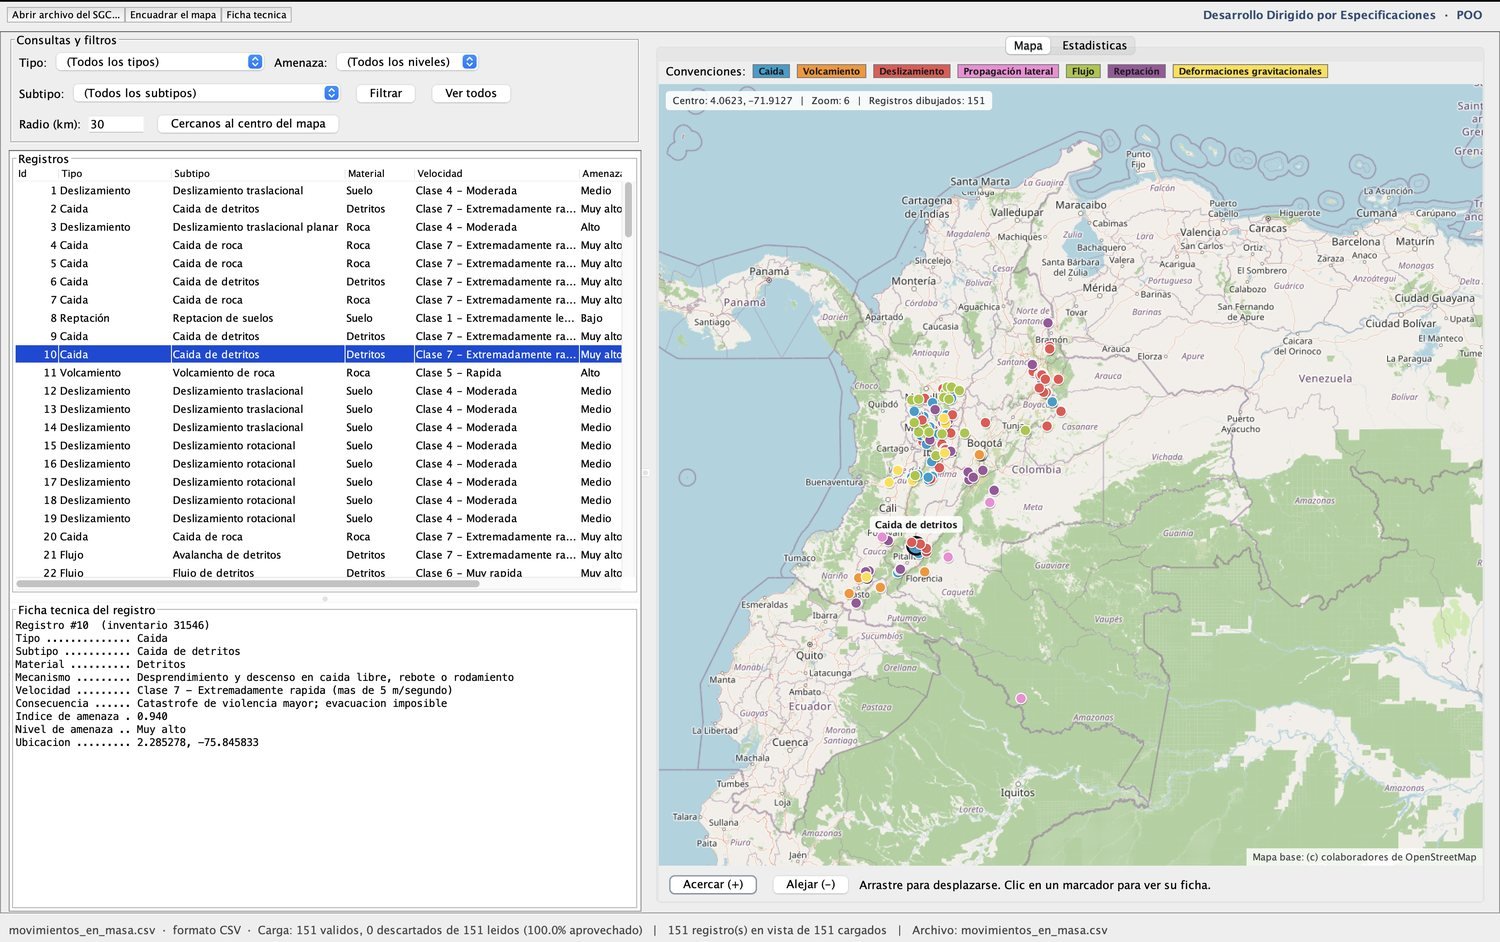Click the Flujo green legend swatch
This screenshot has height=942, width=1500.
(1083, 71)
